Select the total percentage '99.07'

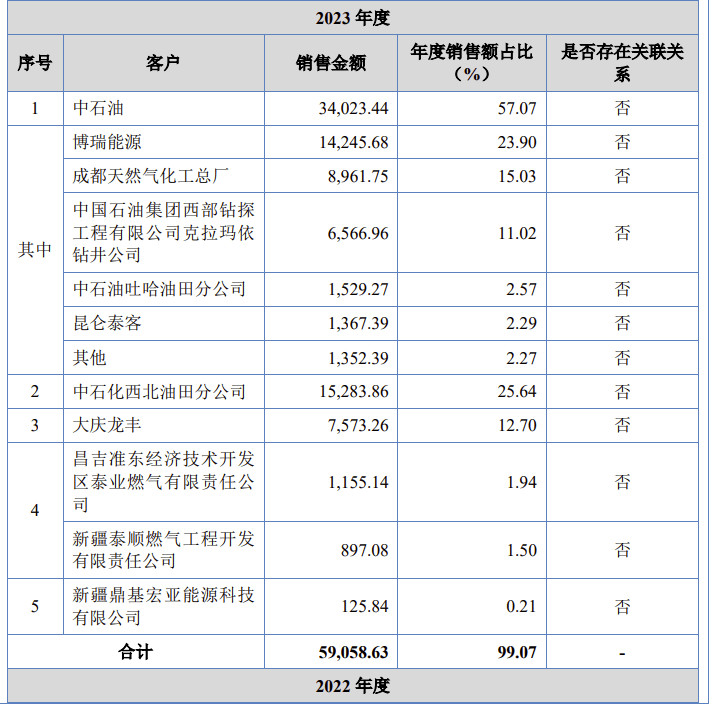pyautogui.click(x=517, y=652)
